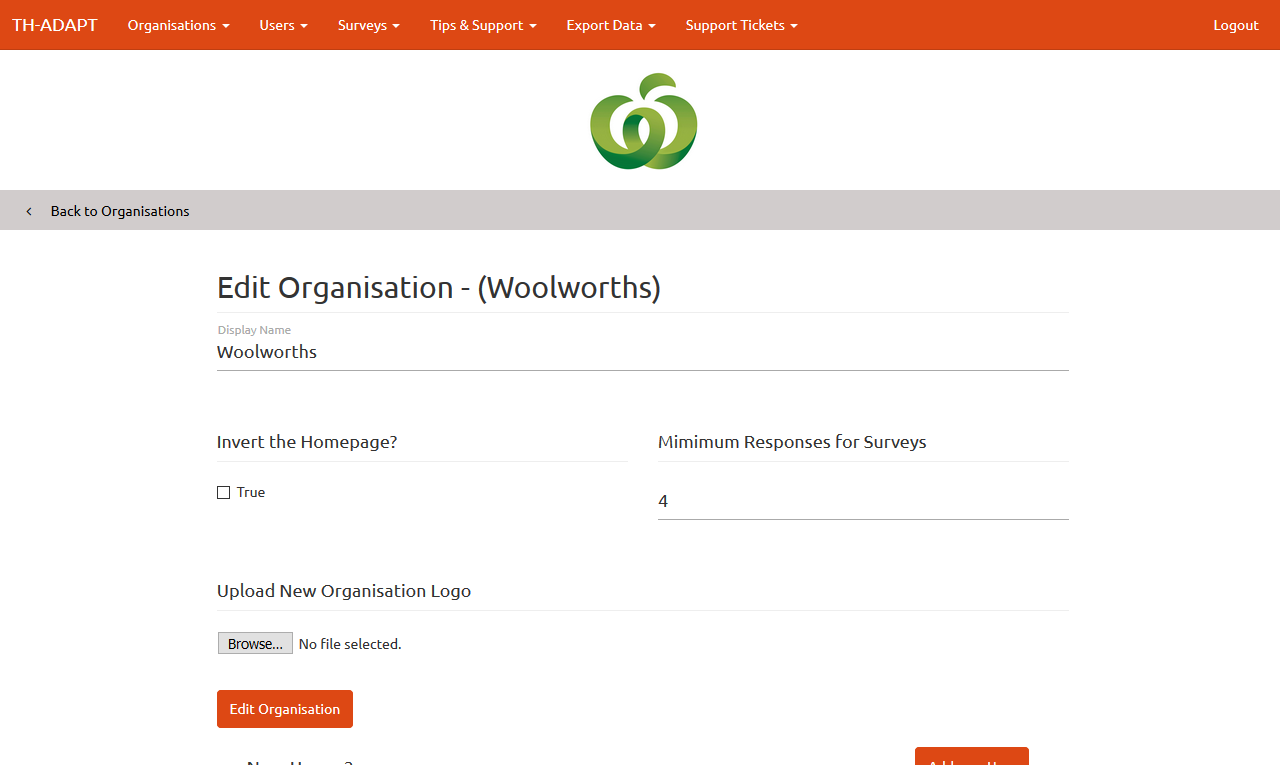The image size is (1280, 765).
Task: Click the TH-ADAPT brand link
Action: click(55, 25)
